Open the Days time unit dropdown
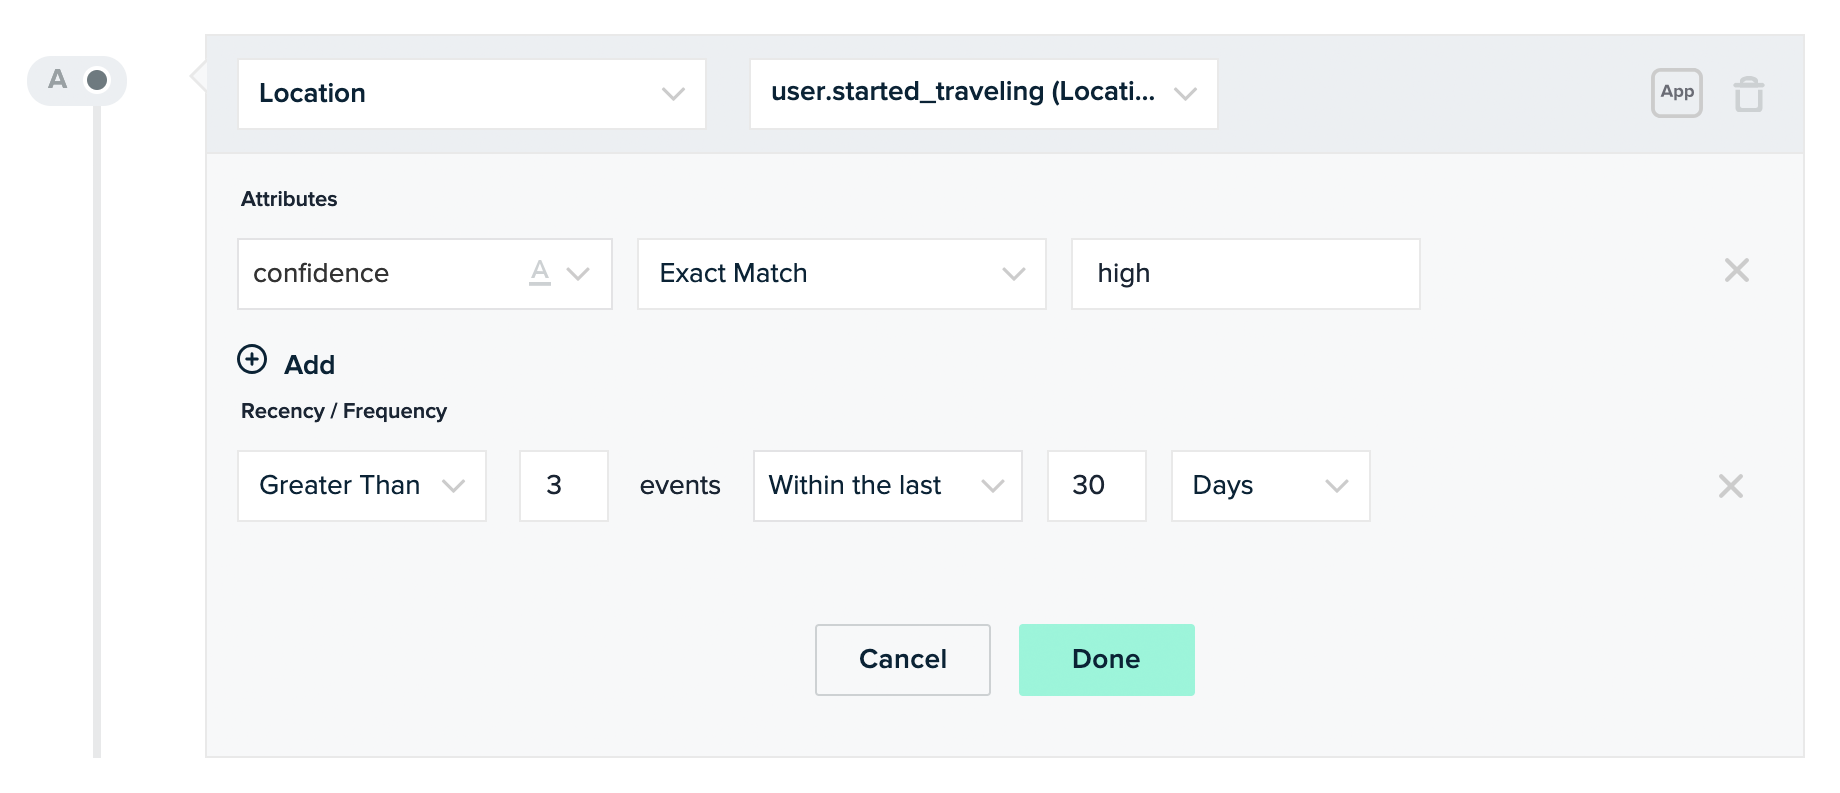Viewport: 1840px width, 793px height. [1269, 486]
